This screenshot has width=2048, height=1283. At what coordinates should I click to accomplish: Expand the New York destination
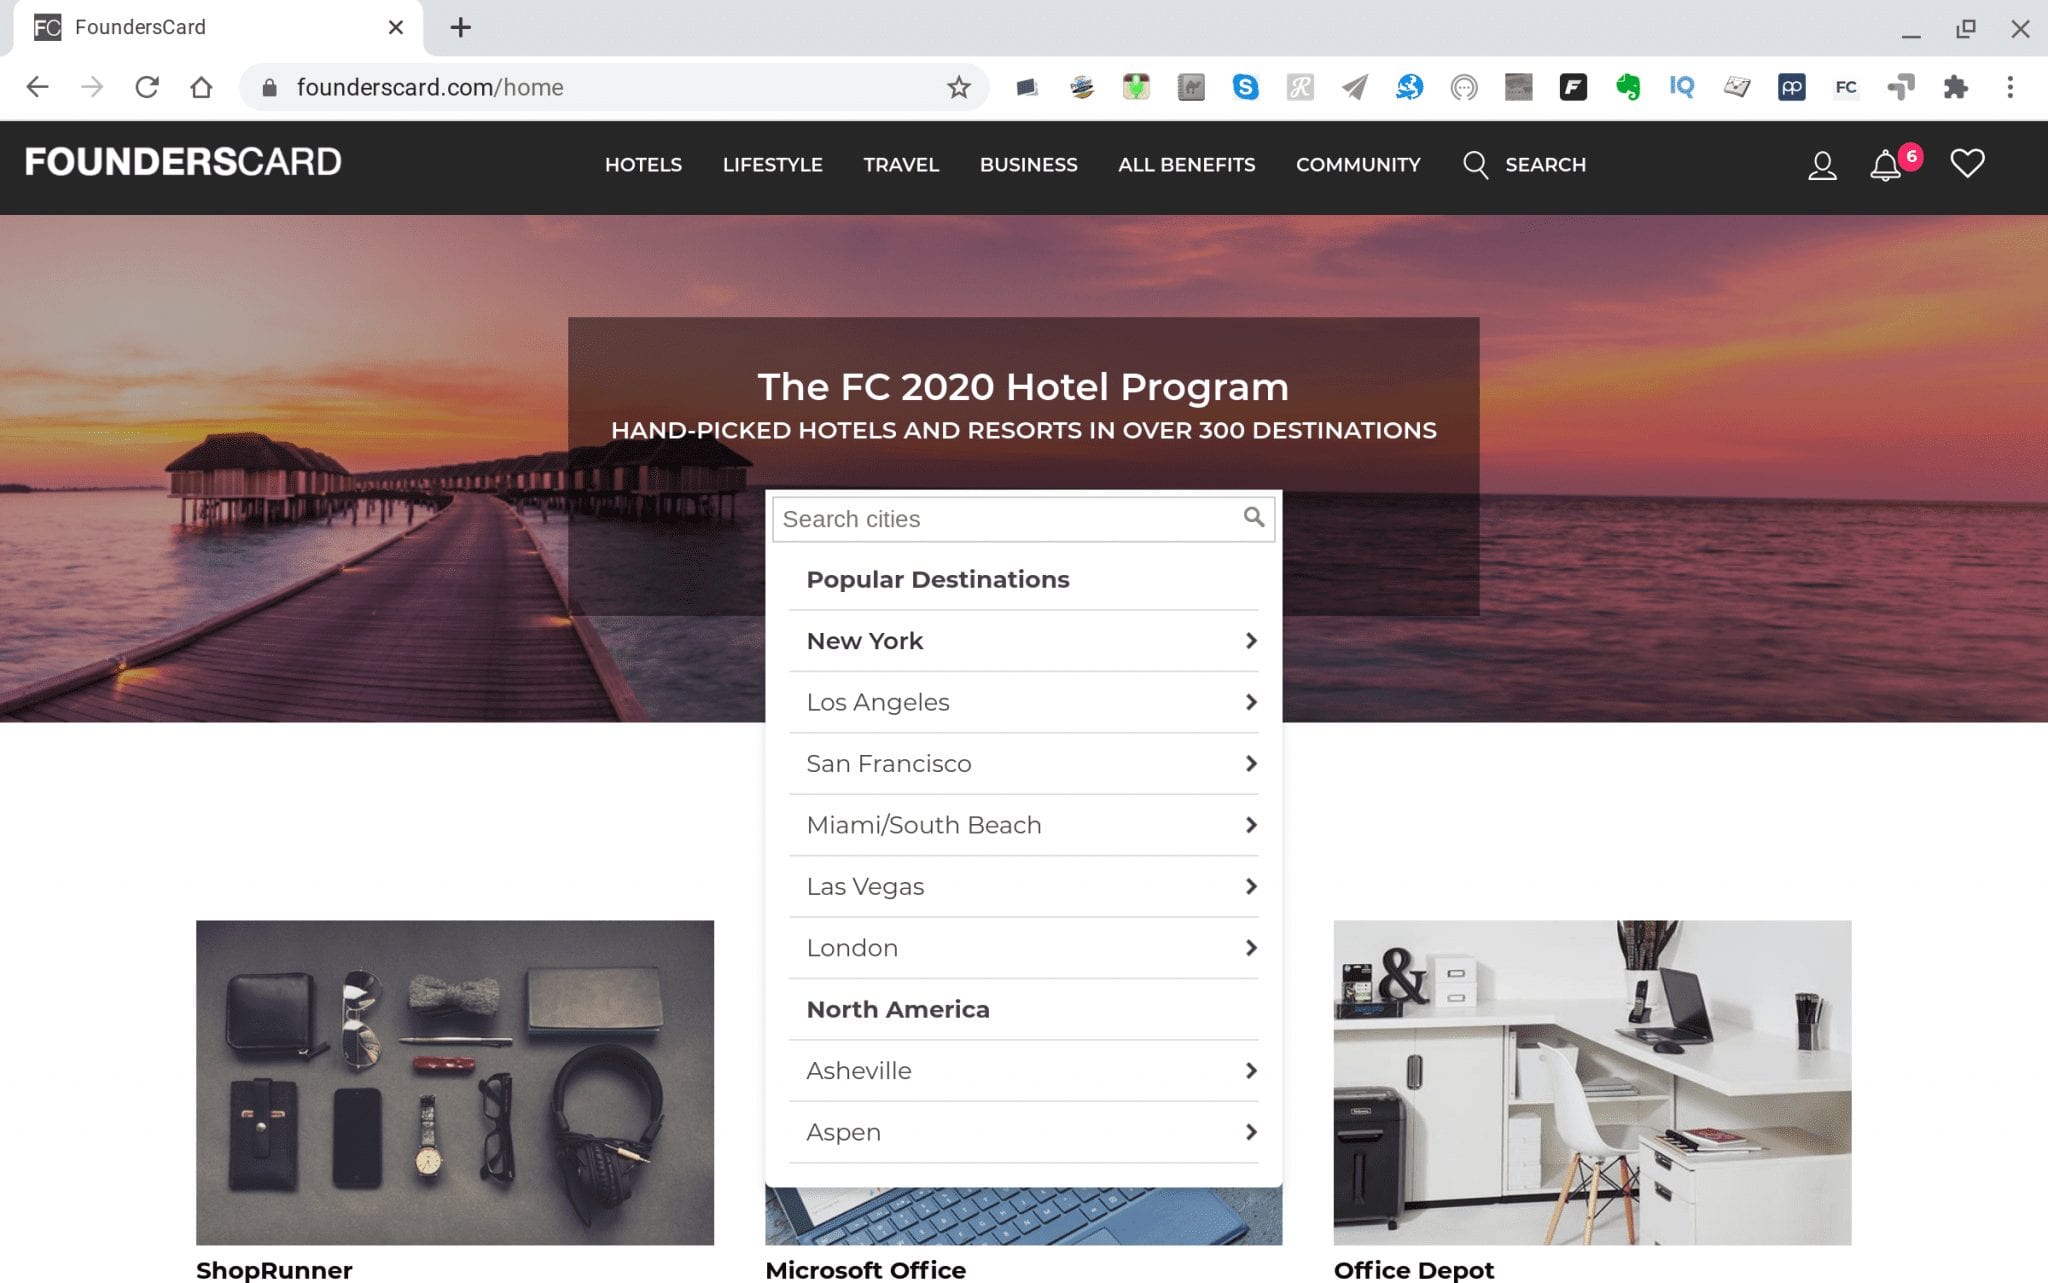1250,641
